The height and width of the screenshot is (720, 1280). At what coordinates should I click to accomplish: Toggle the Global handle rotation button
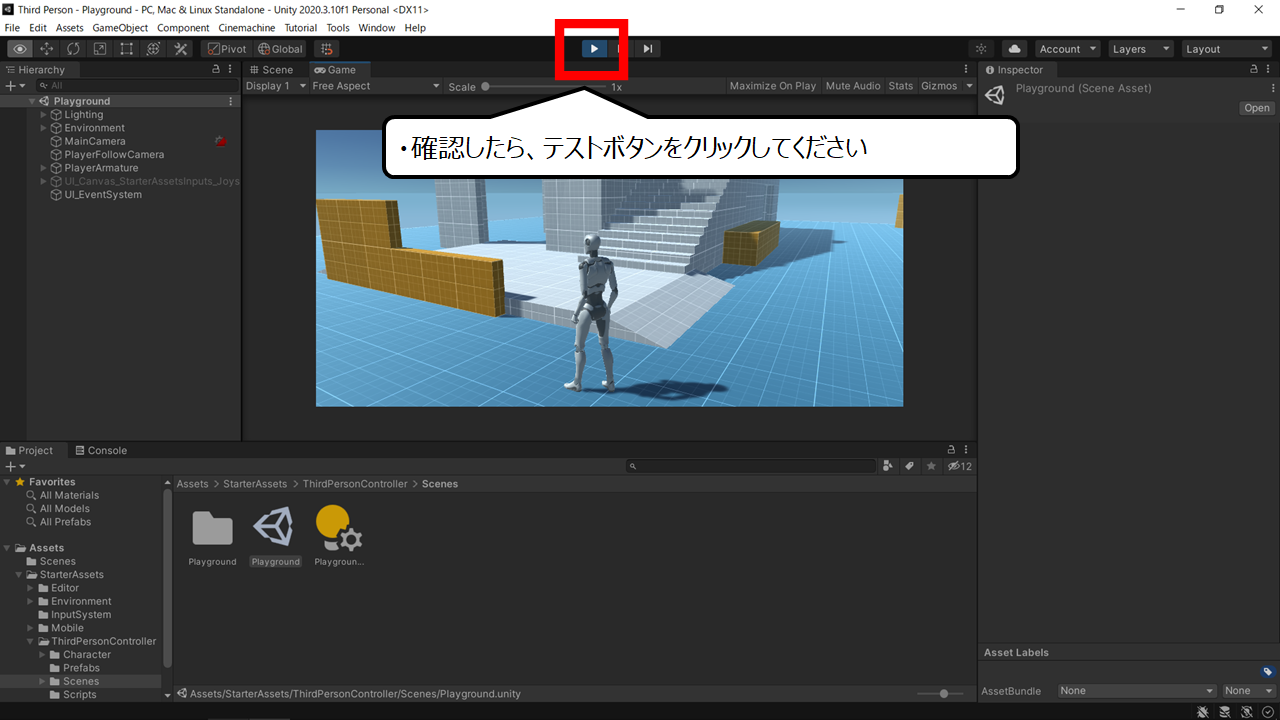click(280, 49)
